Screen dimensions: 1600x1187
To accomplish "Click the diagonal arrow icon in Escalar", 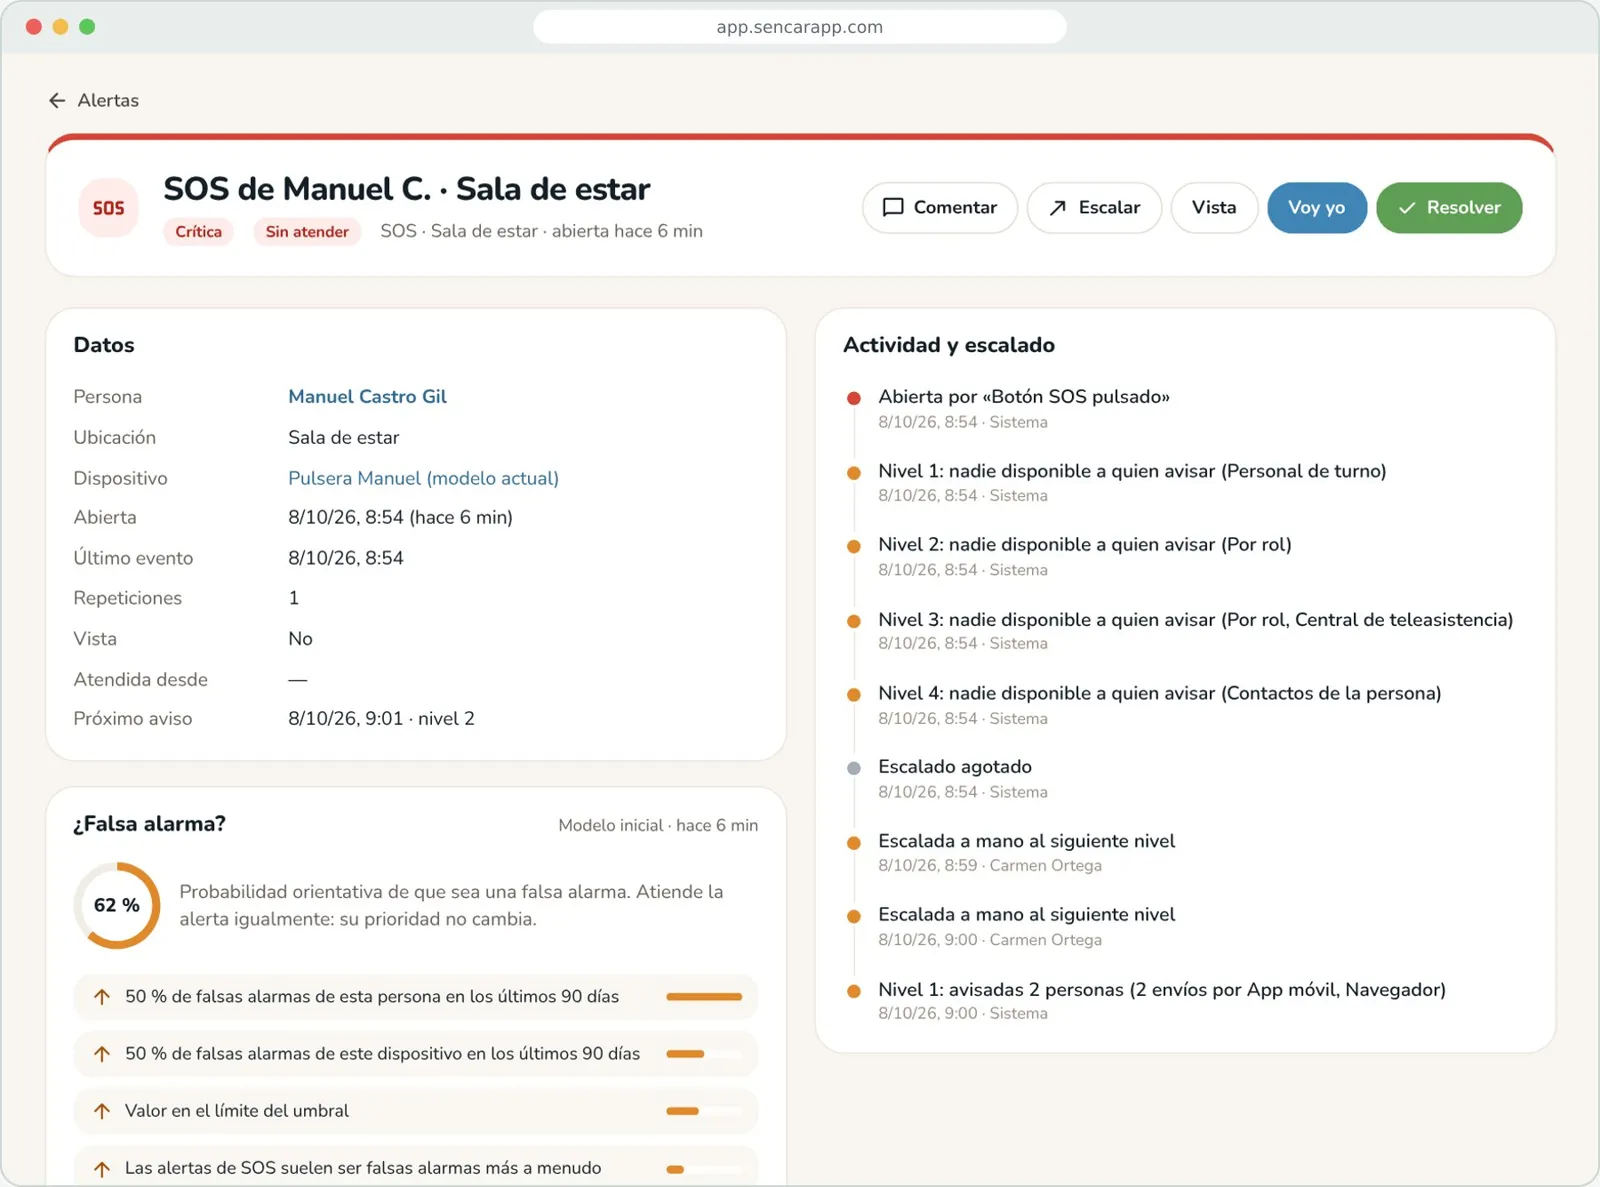I will click(x=1057, y=208).
